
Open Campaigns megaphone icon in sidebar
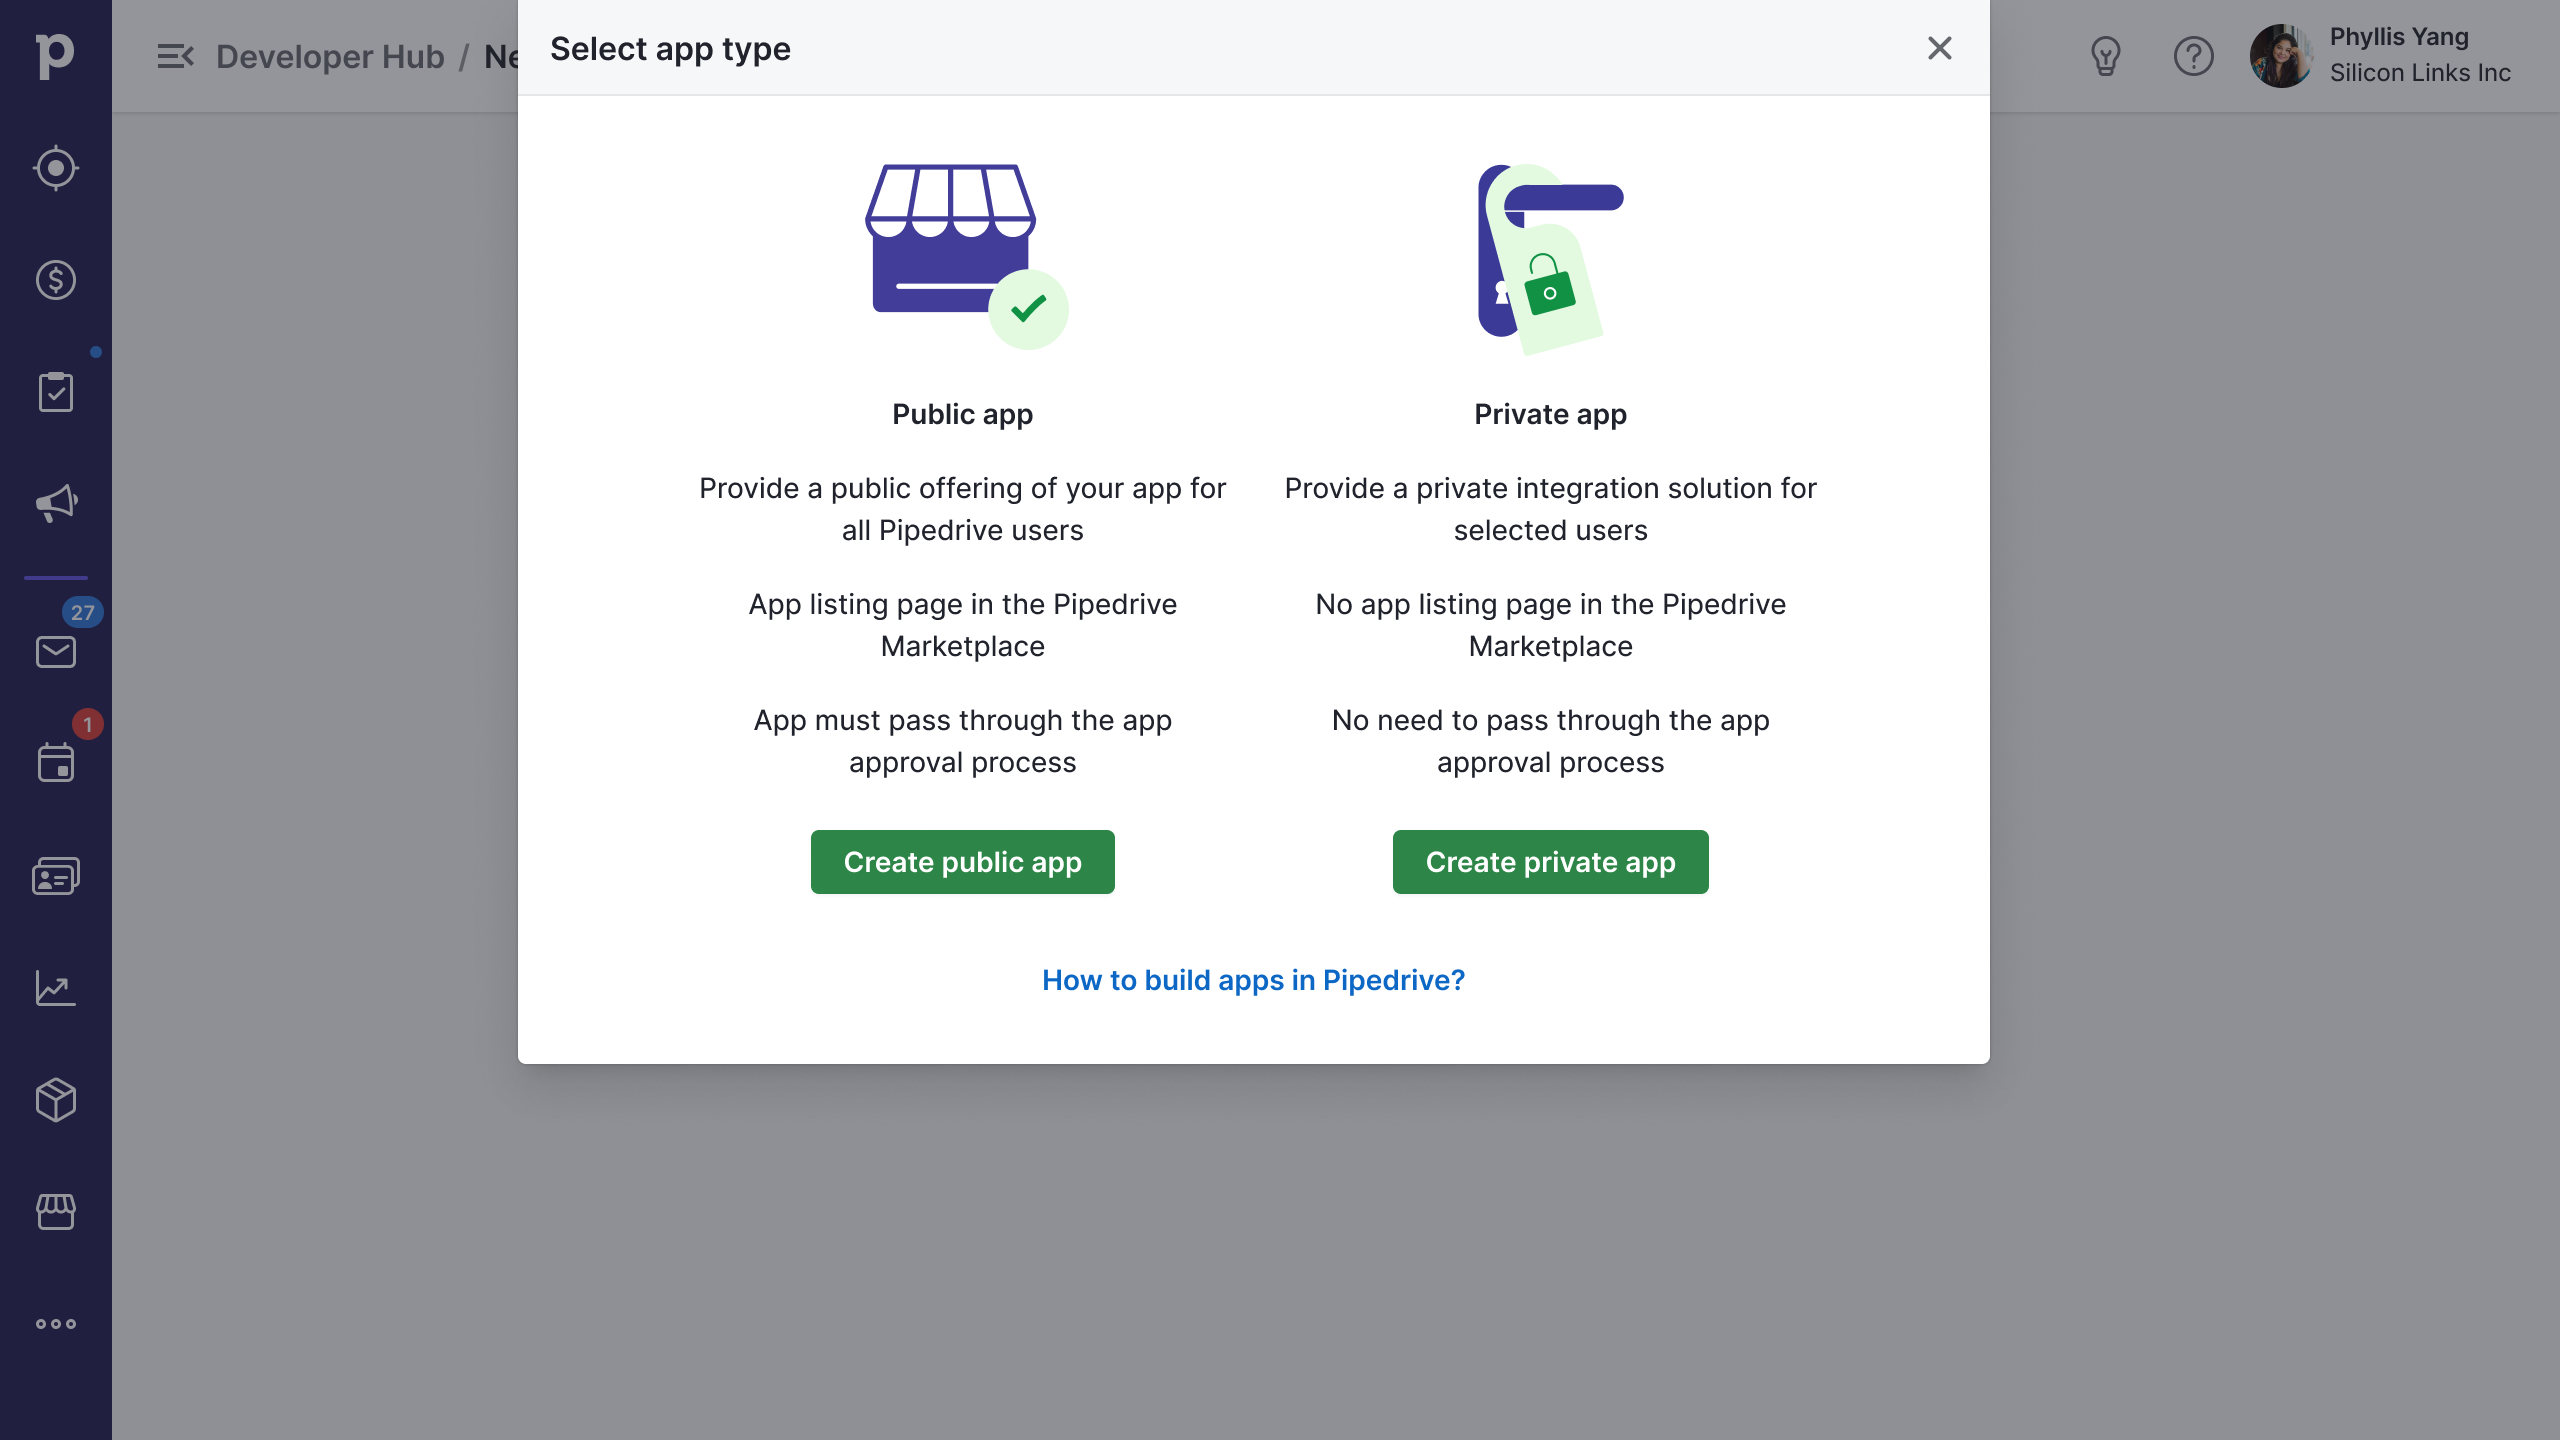55,503
